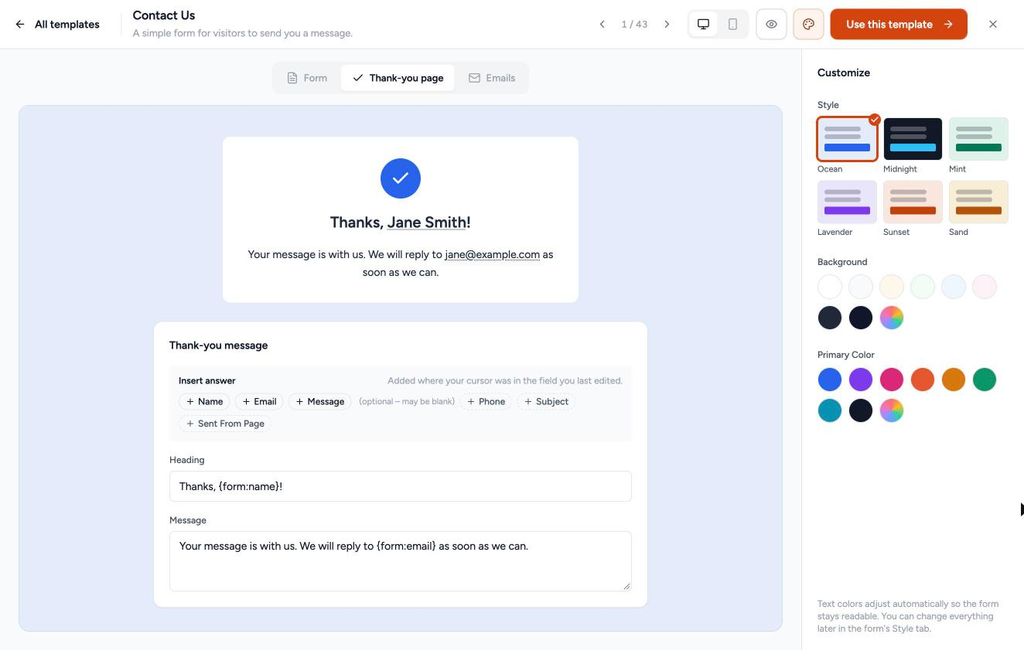Click Use this template button

click(899, 24)
